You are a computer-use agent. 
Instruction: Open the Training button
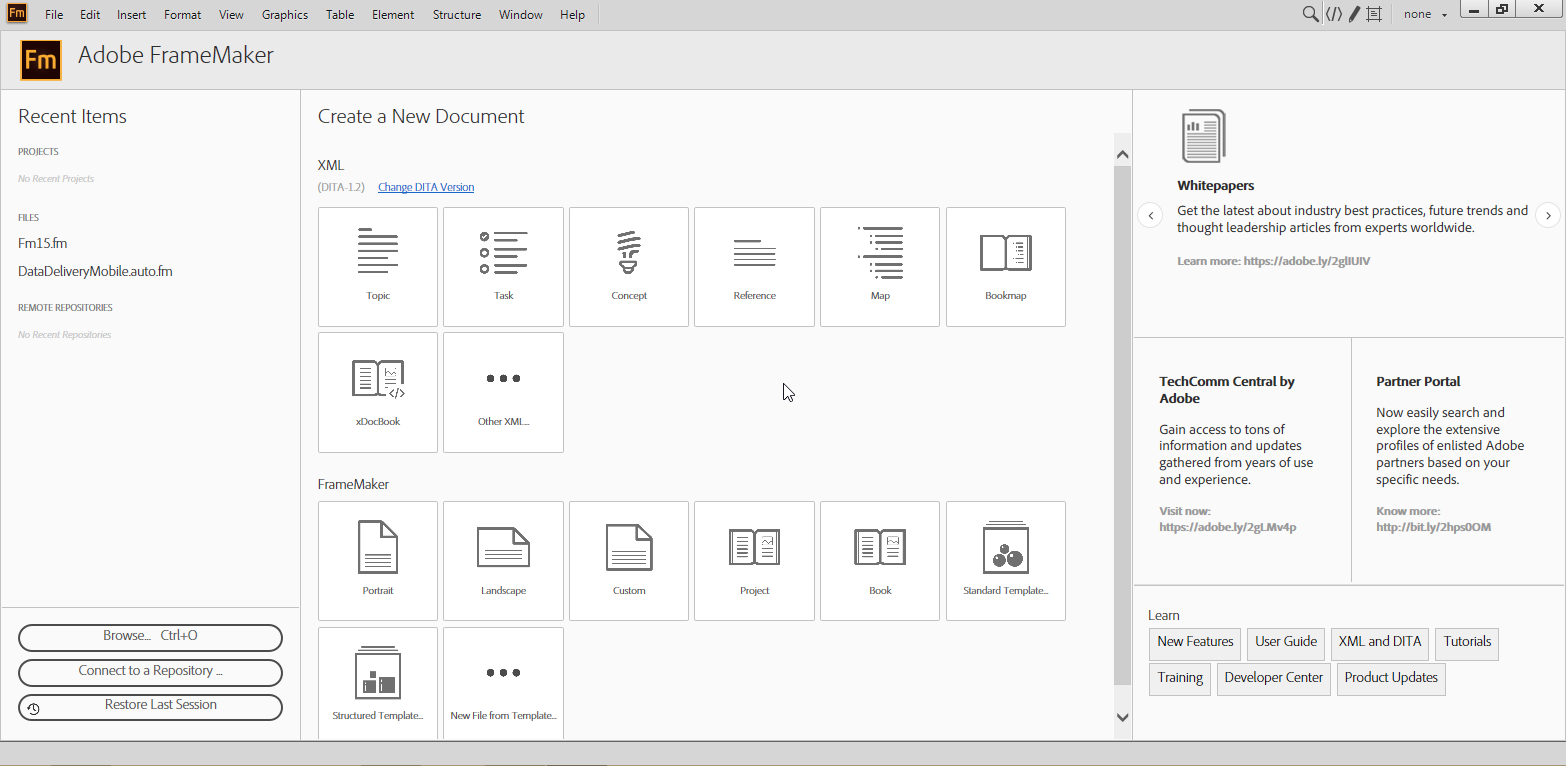point(1180,679)
